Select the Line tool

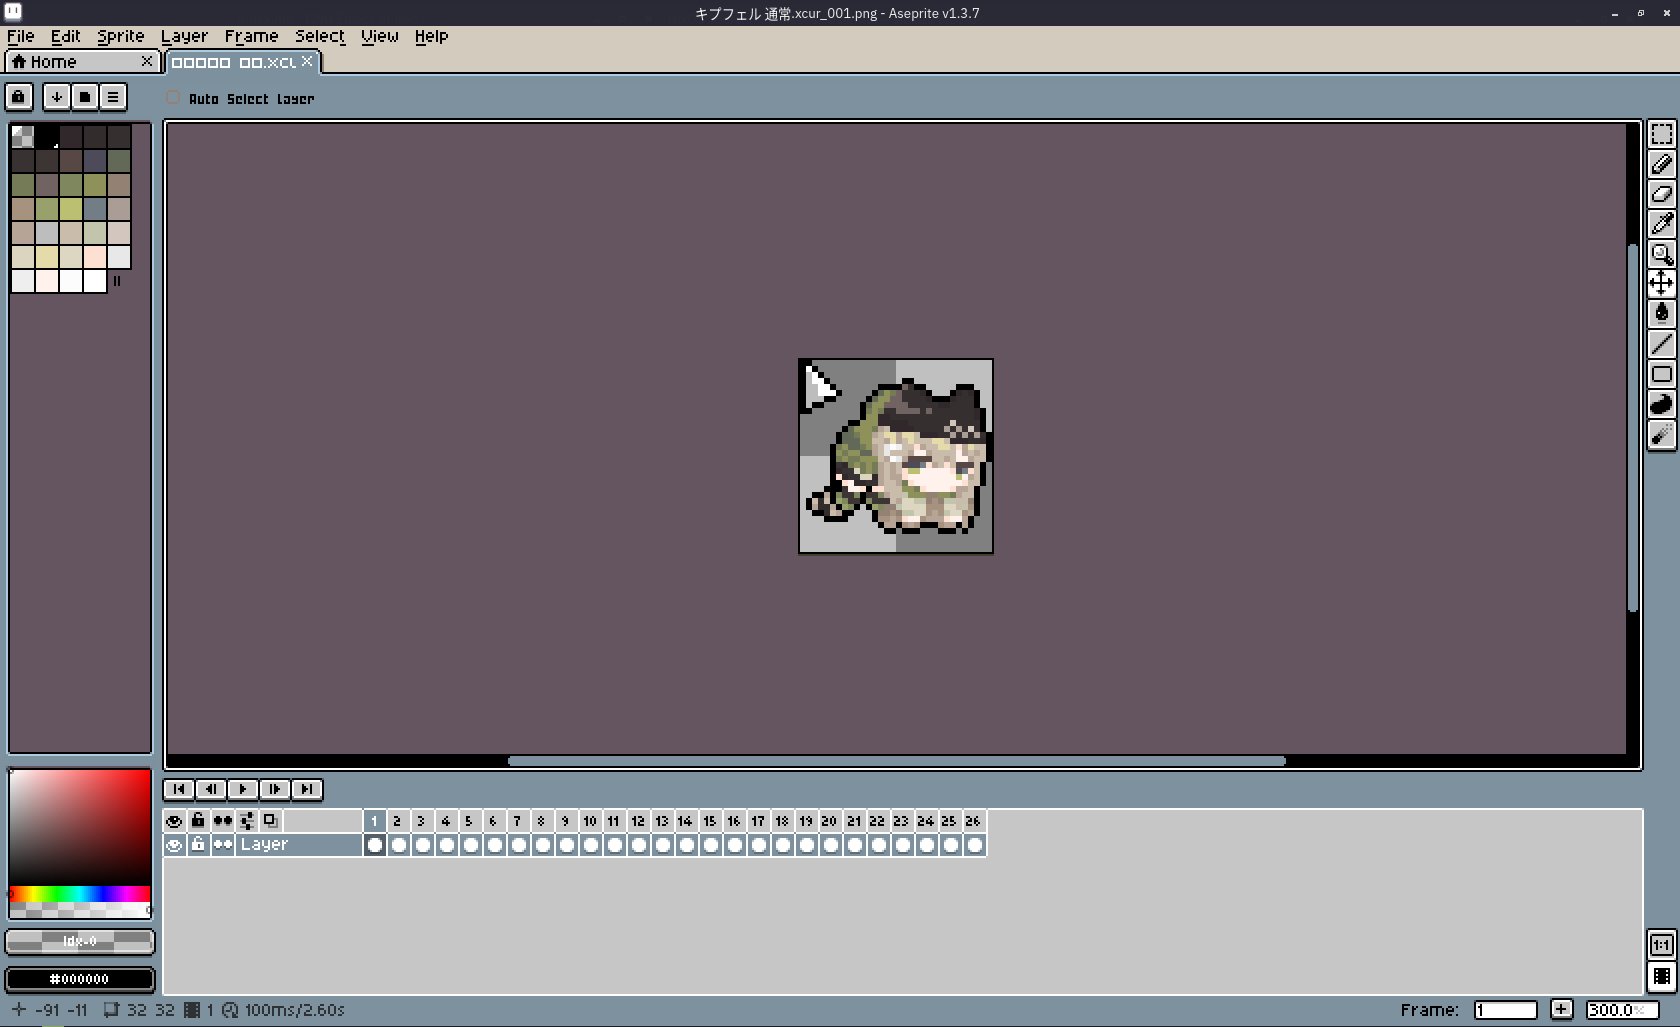[1661, 344]
